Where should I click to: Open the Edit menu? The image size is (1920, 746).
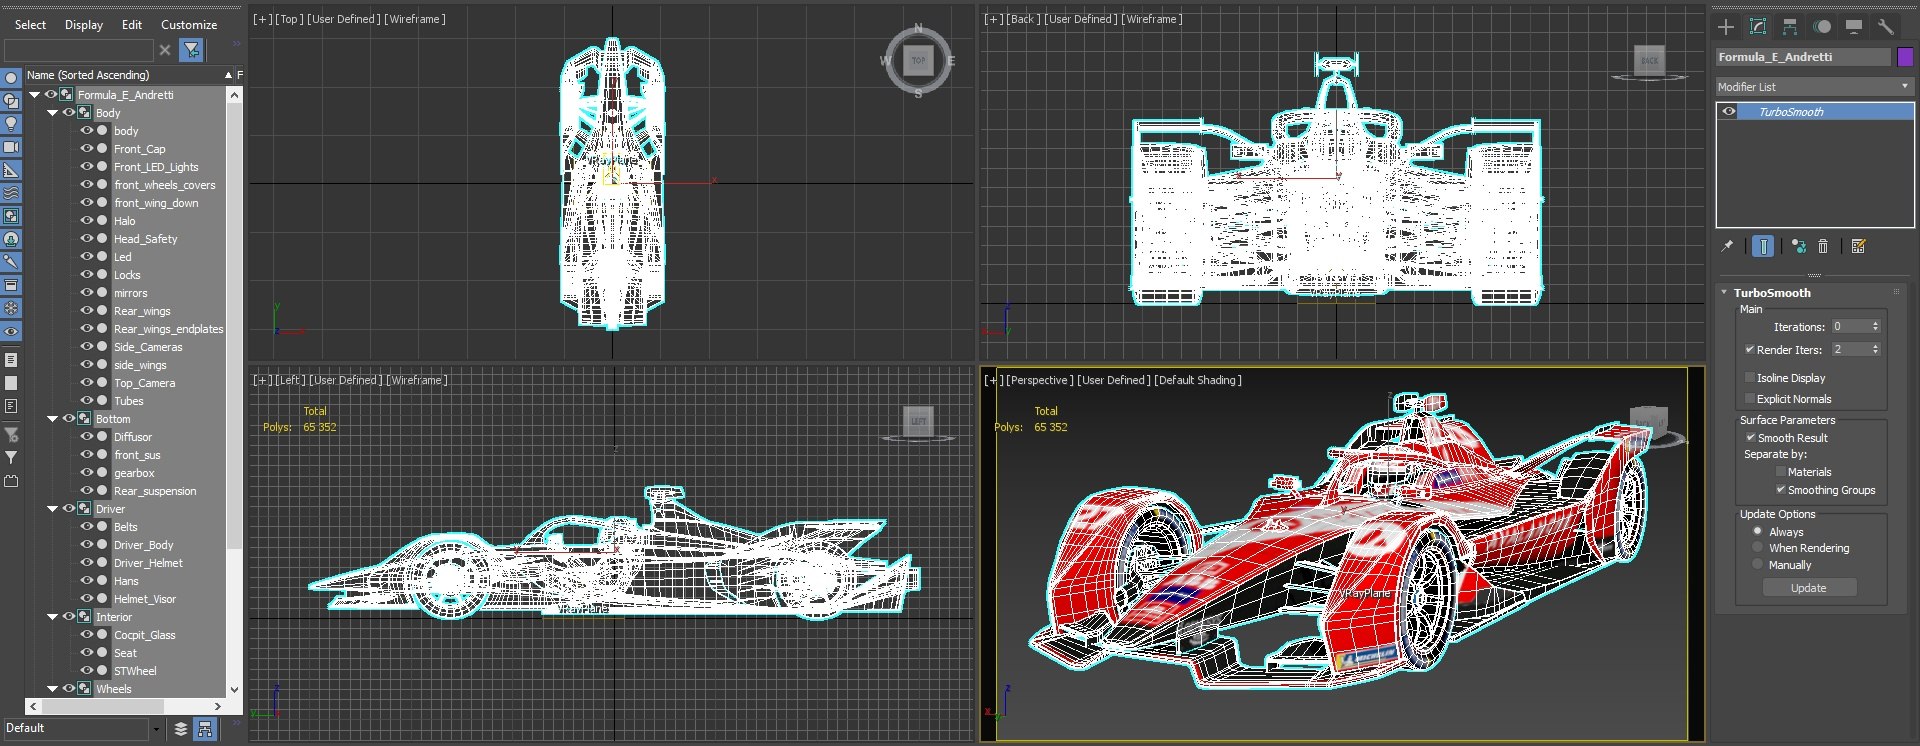click(132, 25)
